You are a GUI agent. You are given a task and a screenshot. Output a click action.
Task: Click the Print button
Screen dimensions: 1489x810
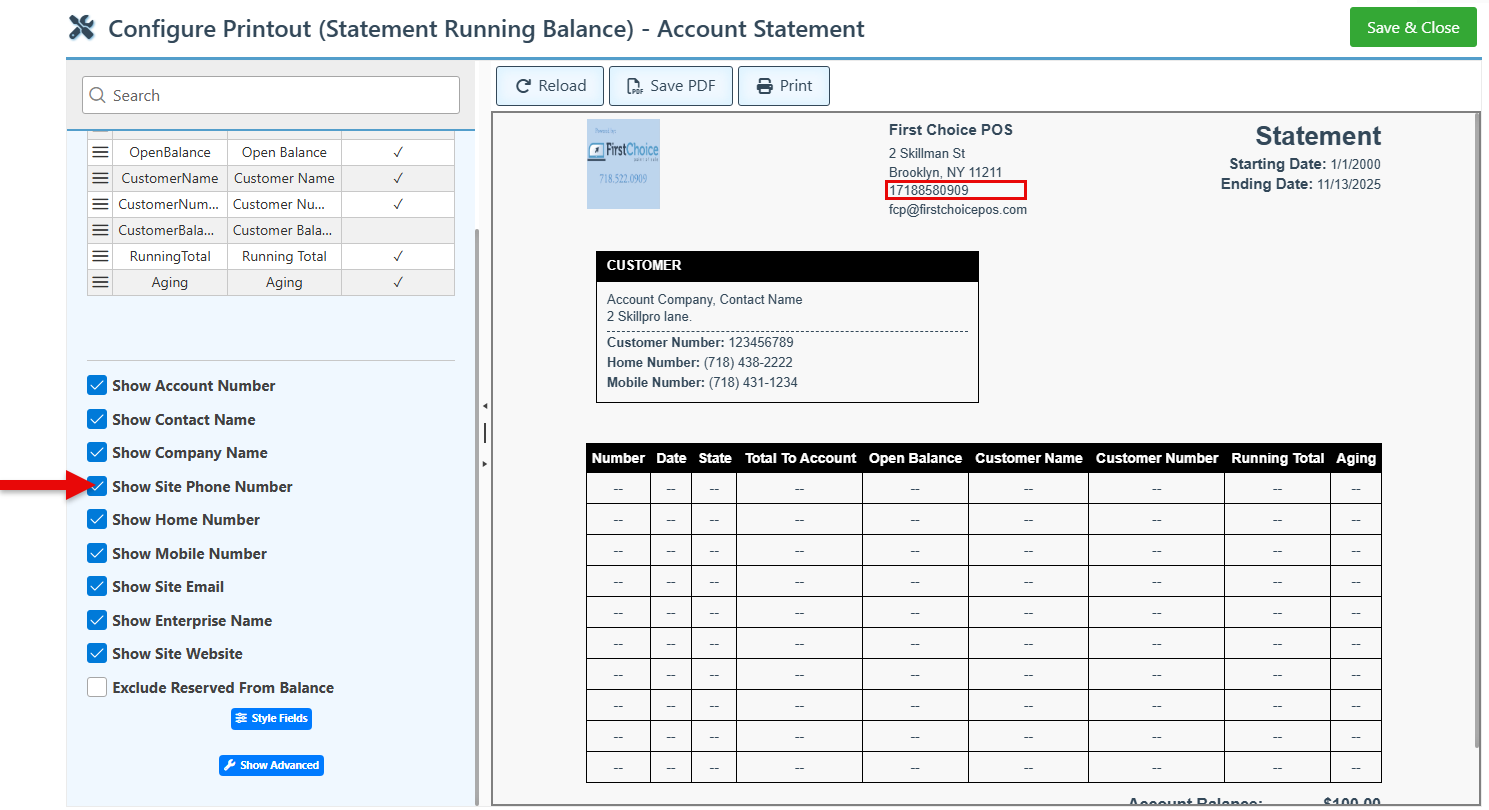click(783, 86)
